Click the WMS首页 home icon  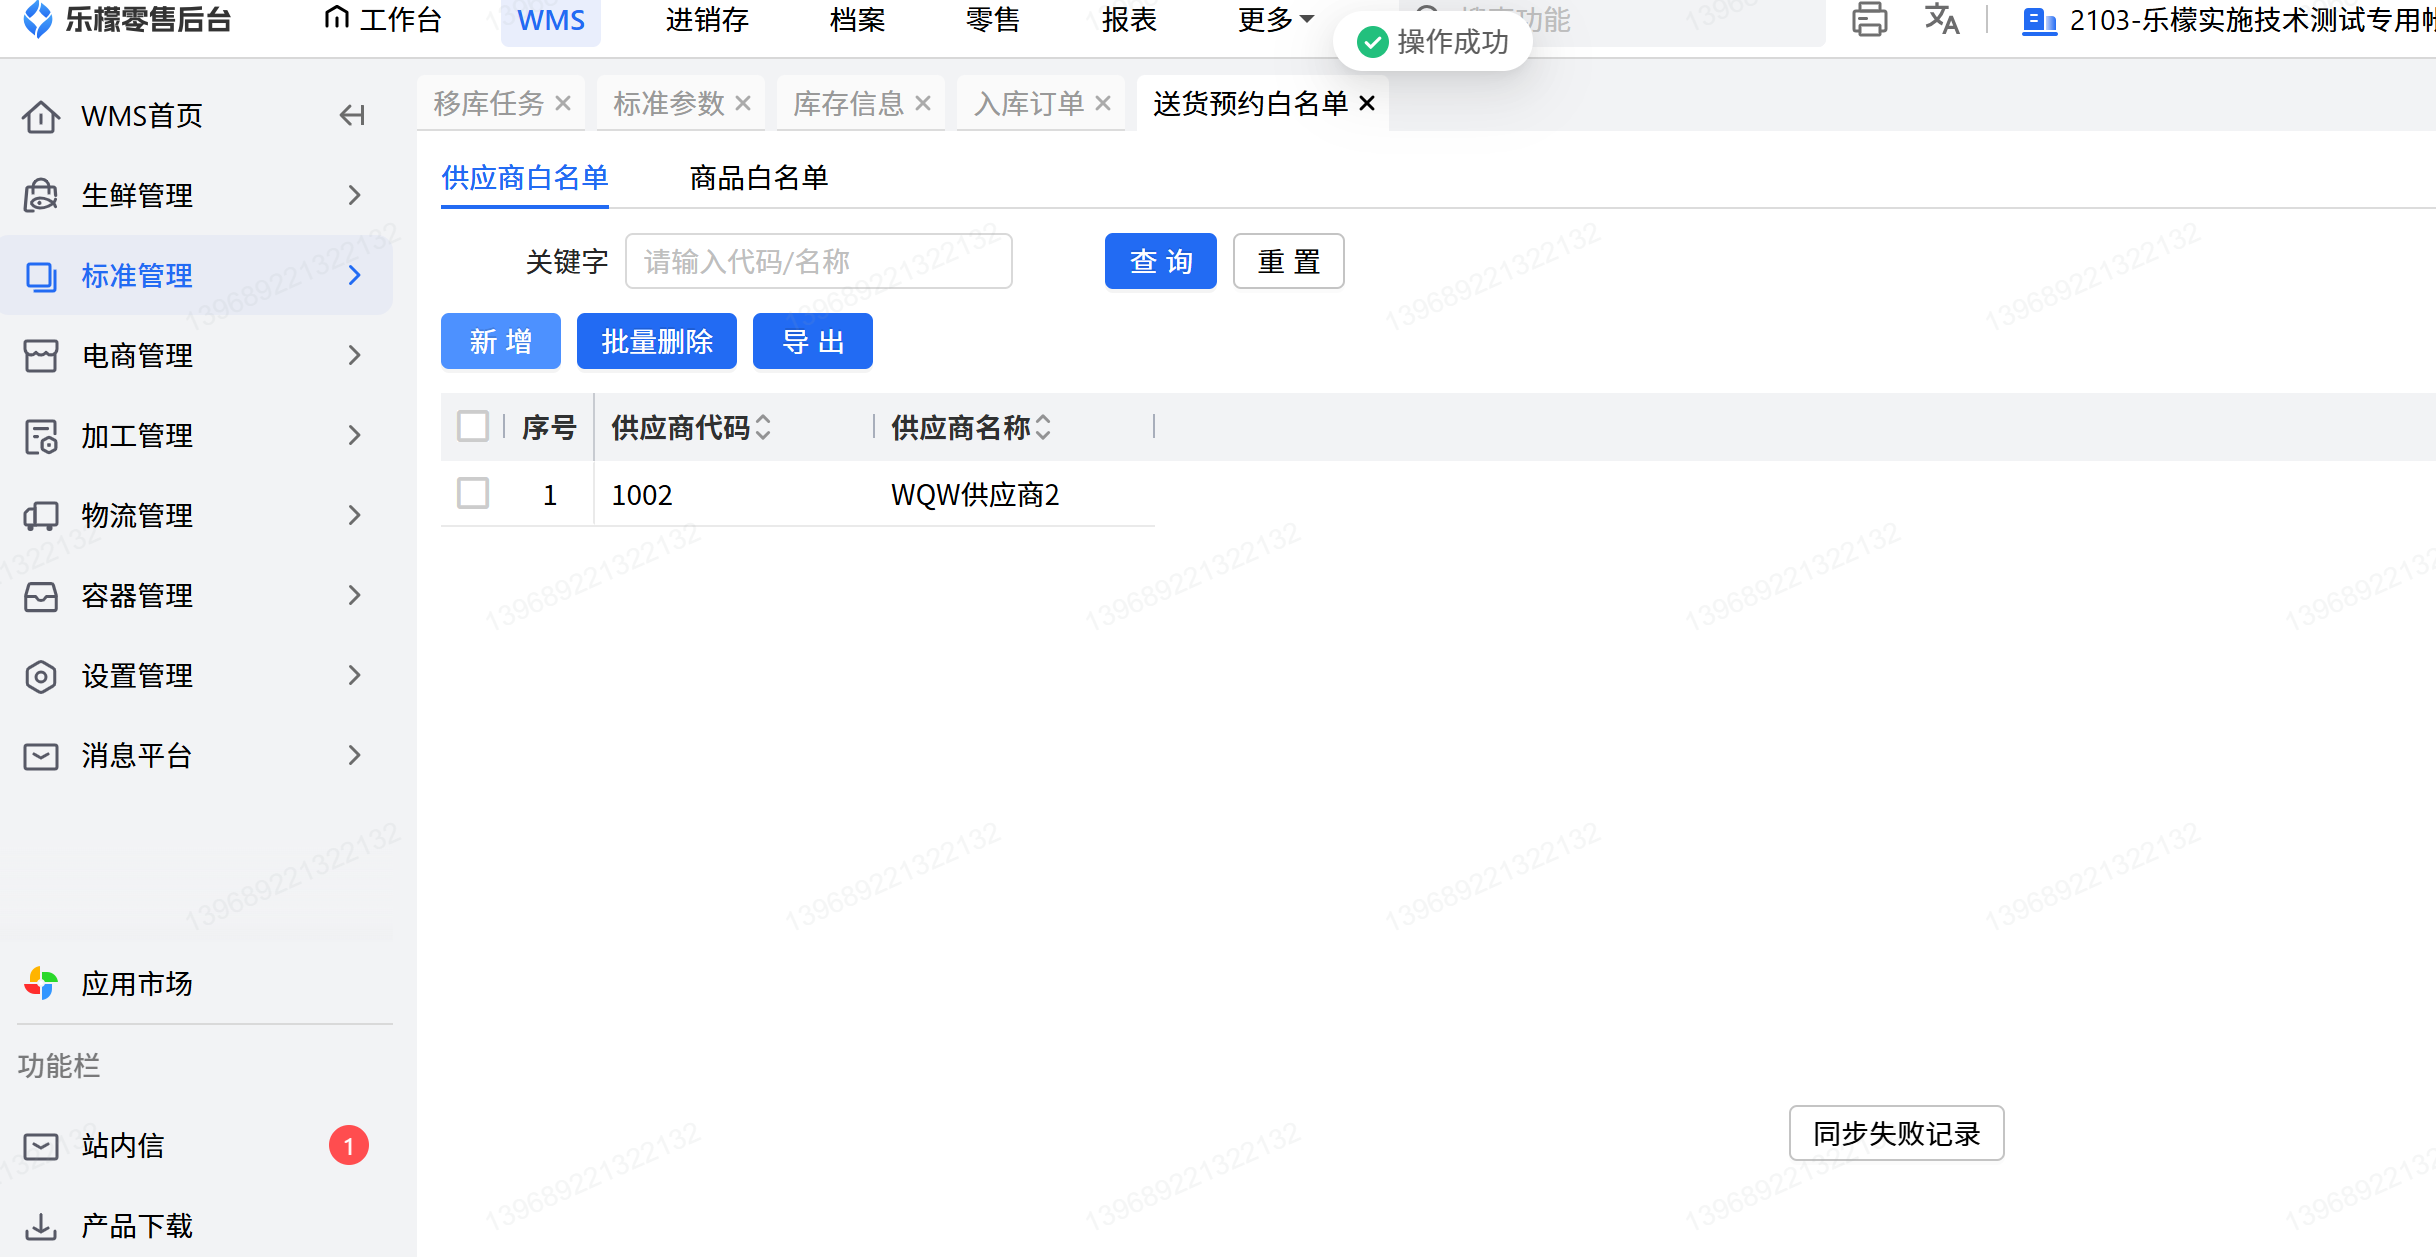[x=41, y=116]
